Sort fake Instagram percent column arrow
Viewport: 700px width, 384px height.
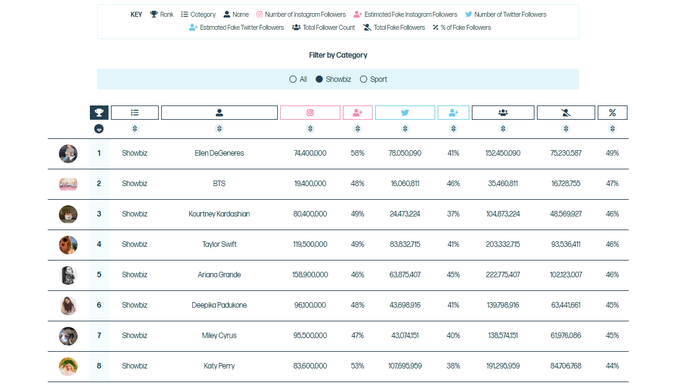[358, 129]
